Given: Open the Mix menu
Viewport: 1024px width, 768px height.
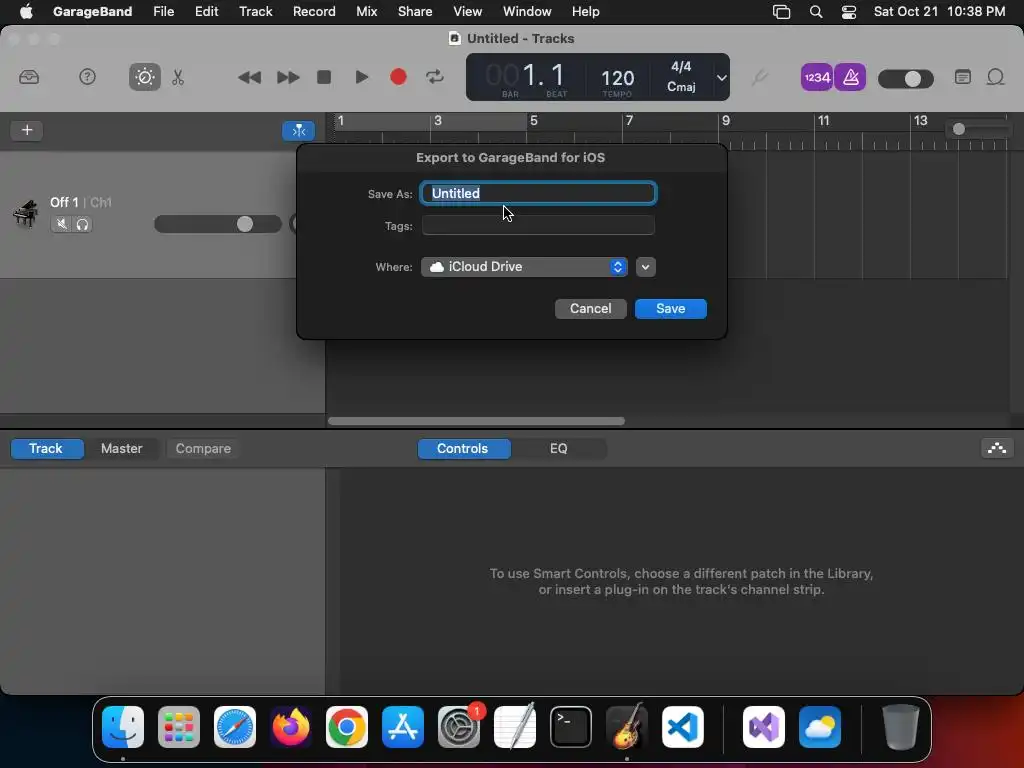Looking at the screenshot, I should [x=366, y=11].
